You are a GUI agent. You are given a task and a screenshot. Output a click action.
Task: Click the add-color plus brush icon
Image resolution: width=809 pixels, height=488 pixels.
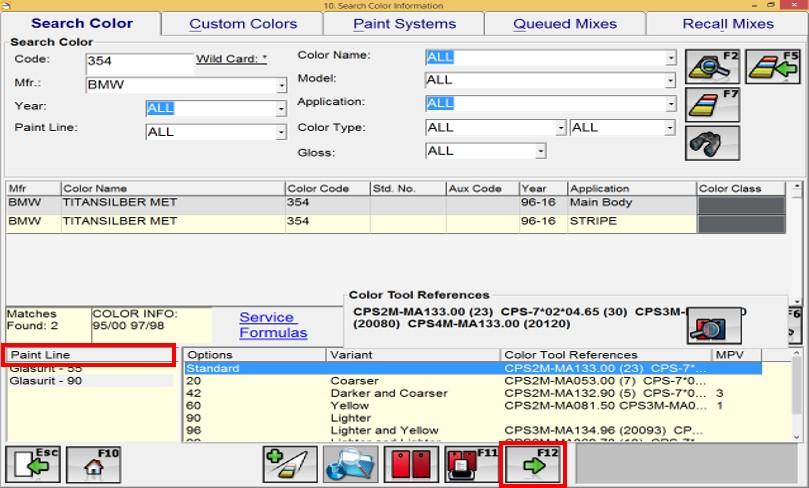coord(289,465)
